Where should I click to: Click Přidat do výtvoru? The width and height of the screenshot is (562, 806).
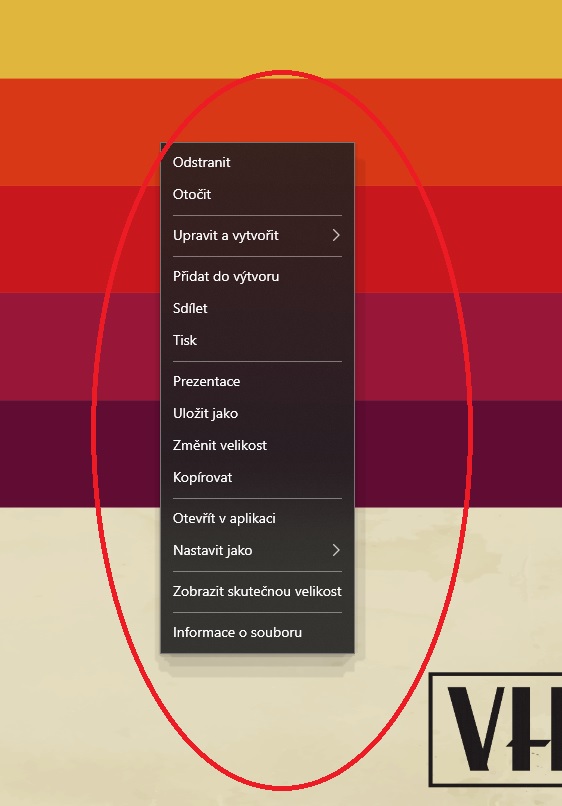pyautogui.click(x=257, y=277)
